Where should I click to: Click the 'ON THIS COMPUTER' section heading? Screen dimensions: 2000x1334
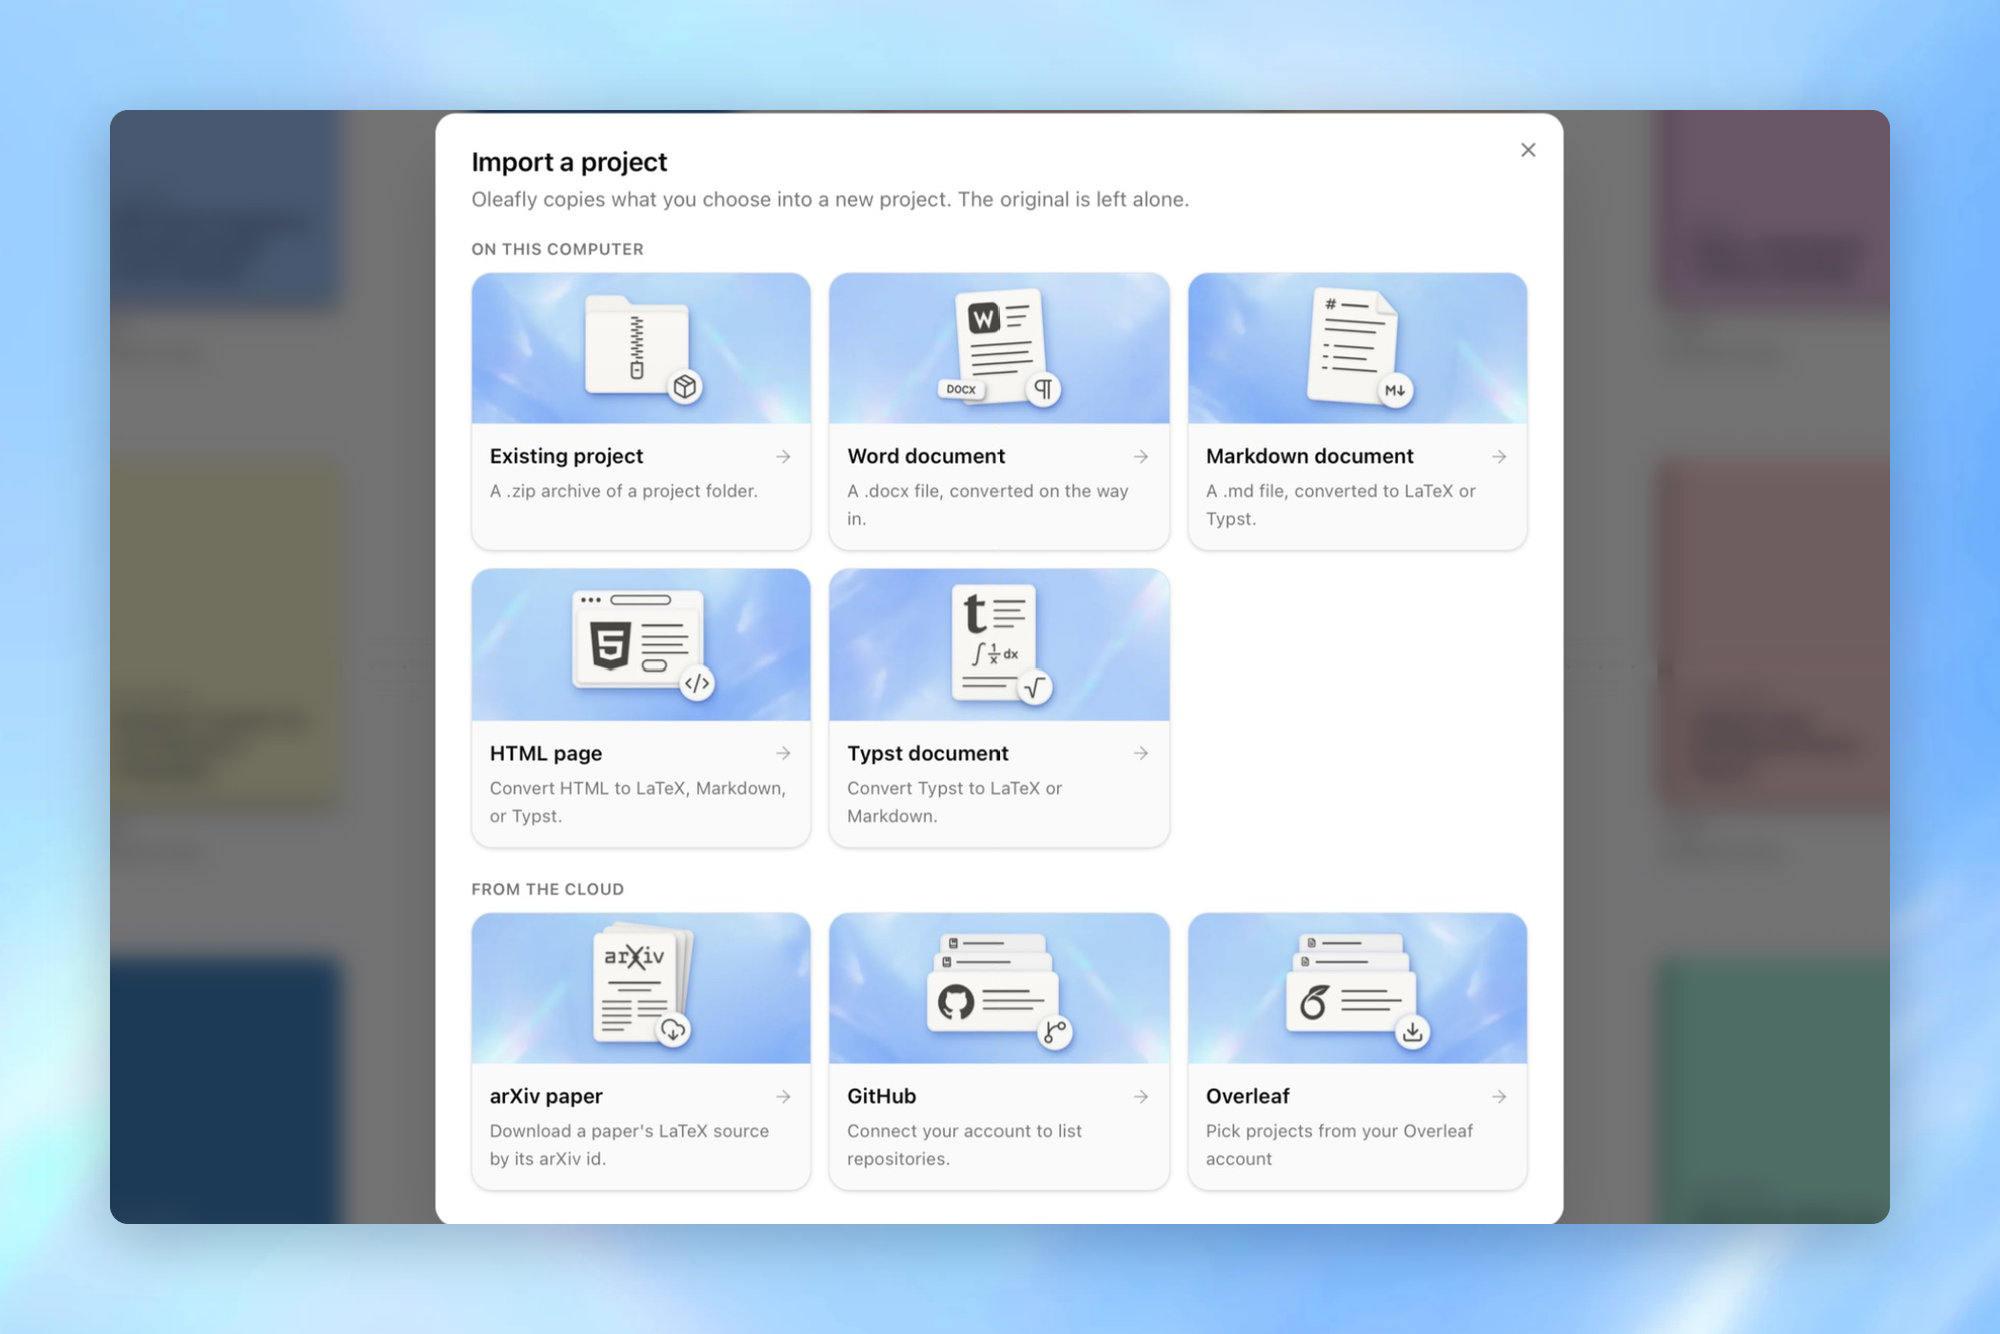tap(557, 249)
